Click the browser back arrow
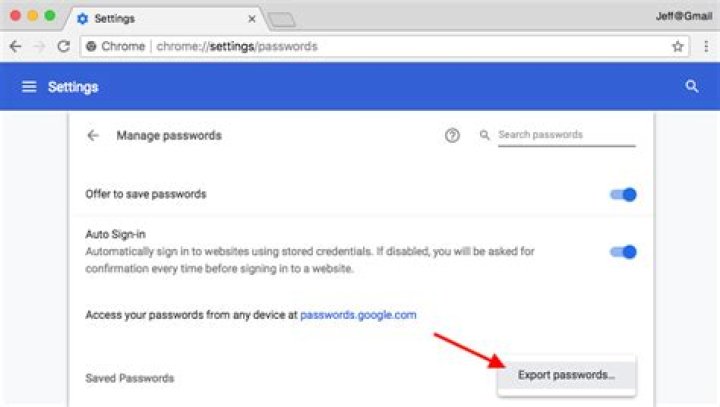Screen dimensions: 720x407 (x=15, y=46)
